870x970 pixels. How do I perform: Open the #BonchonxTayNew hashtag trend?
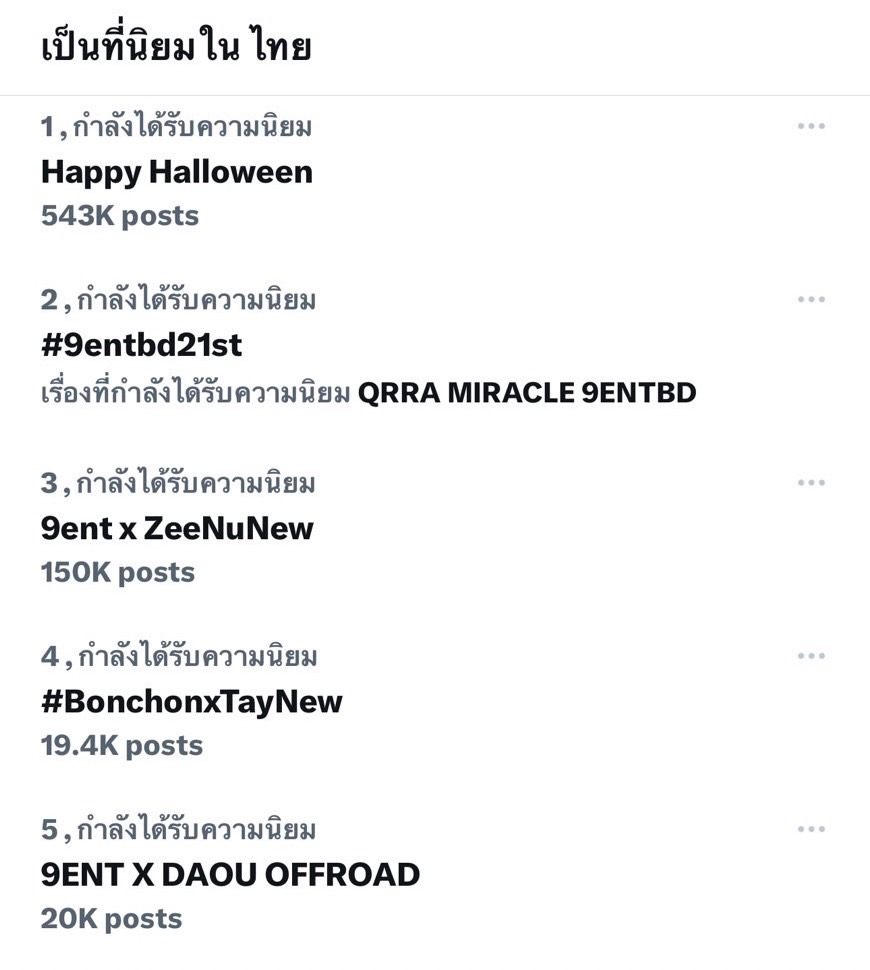192,701
